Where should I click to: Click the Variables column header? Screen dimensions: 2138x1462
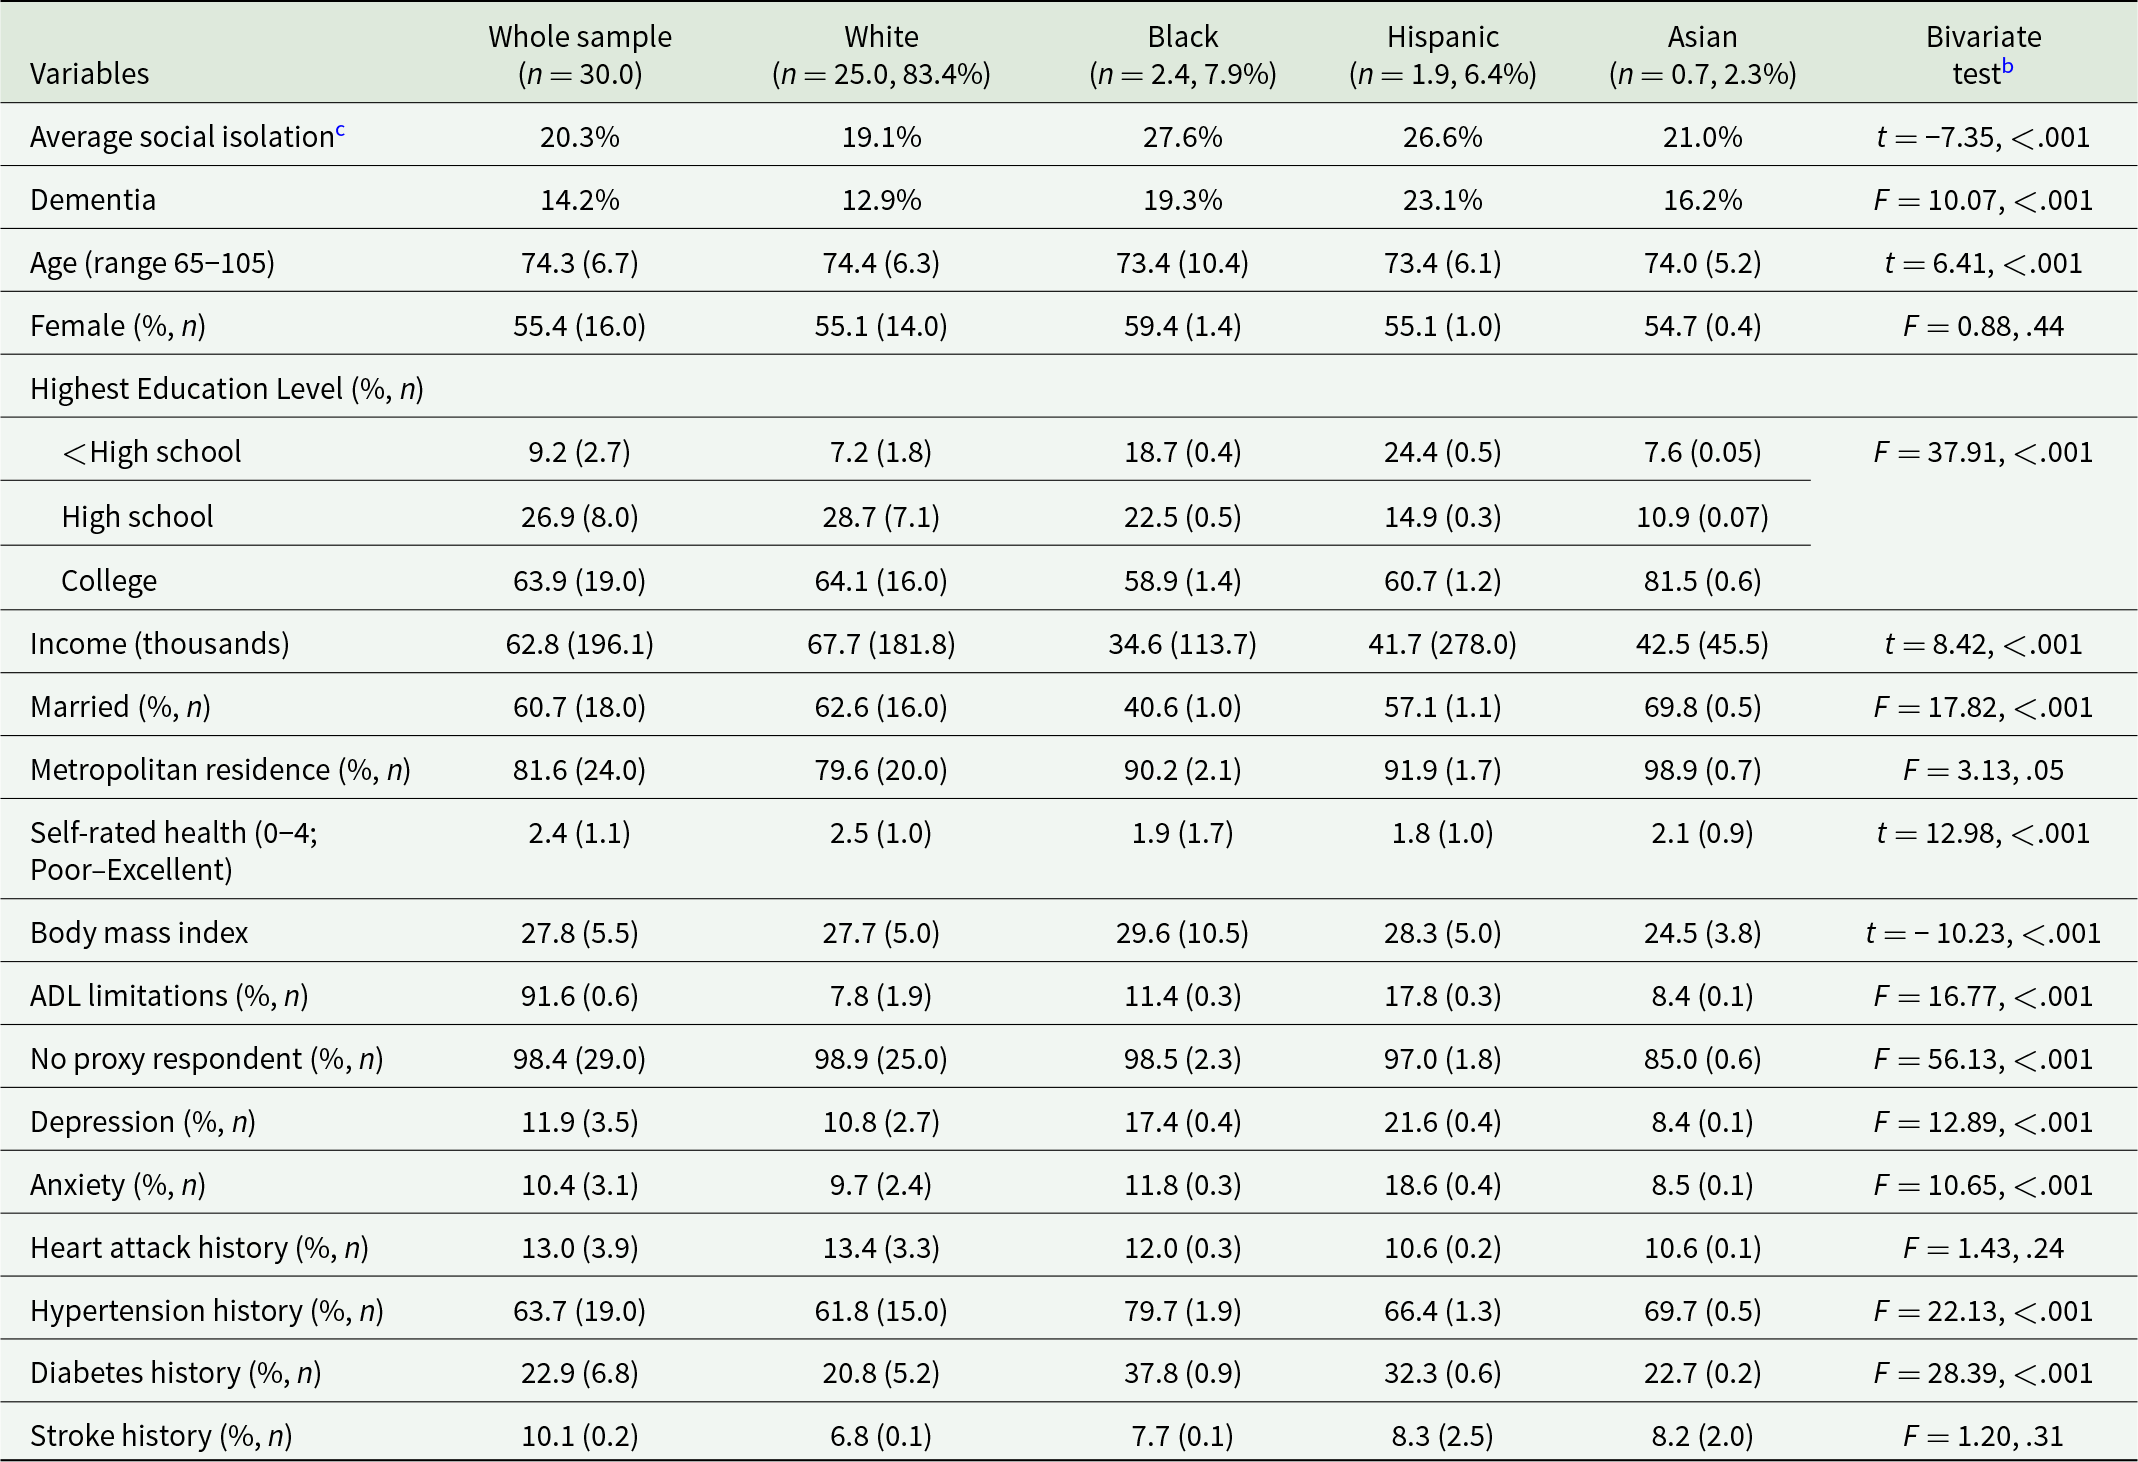click(90, 74)
